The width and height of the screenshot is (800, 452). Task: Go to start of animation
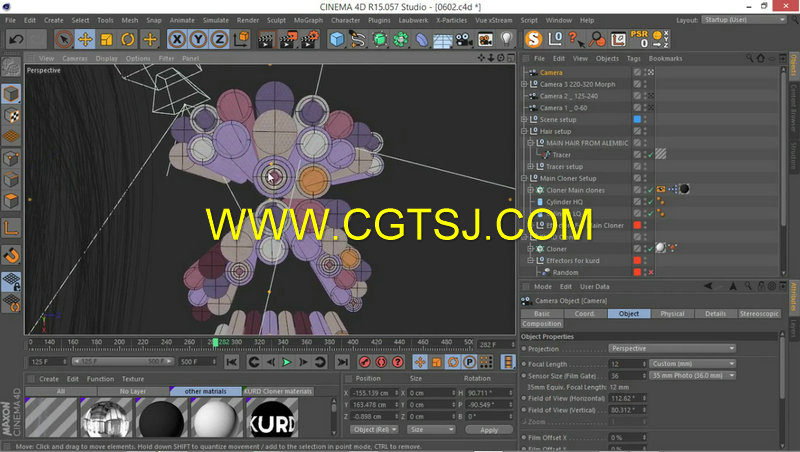pos(232,362)
